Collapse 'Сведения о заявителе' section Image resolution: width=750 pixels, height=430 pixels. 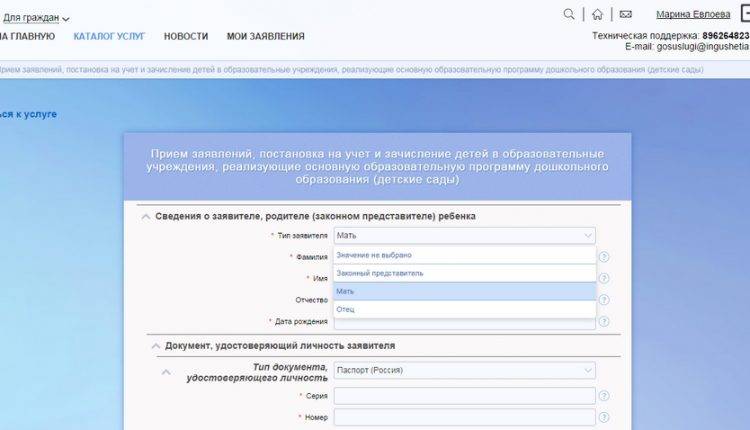pos(146,216)
